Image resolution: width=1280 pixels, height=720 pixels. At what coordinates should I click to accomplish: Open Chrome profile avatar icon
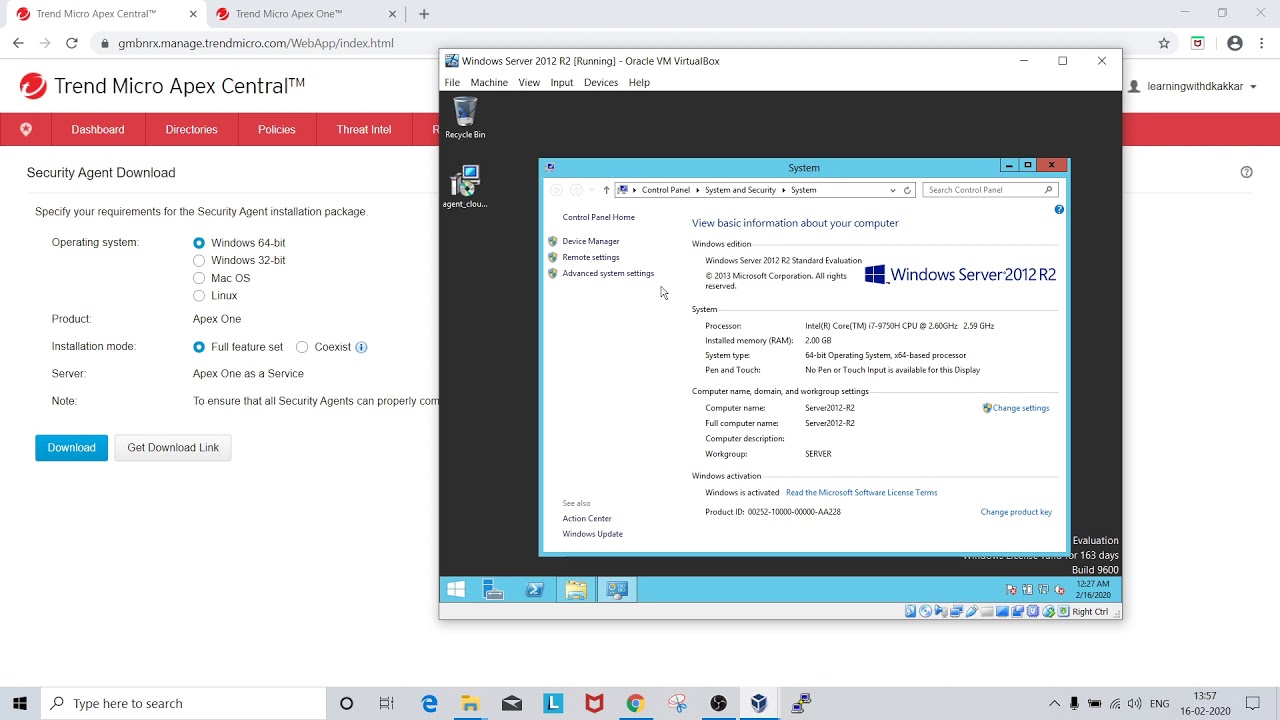1235,43
